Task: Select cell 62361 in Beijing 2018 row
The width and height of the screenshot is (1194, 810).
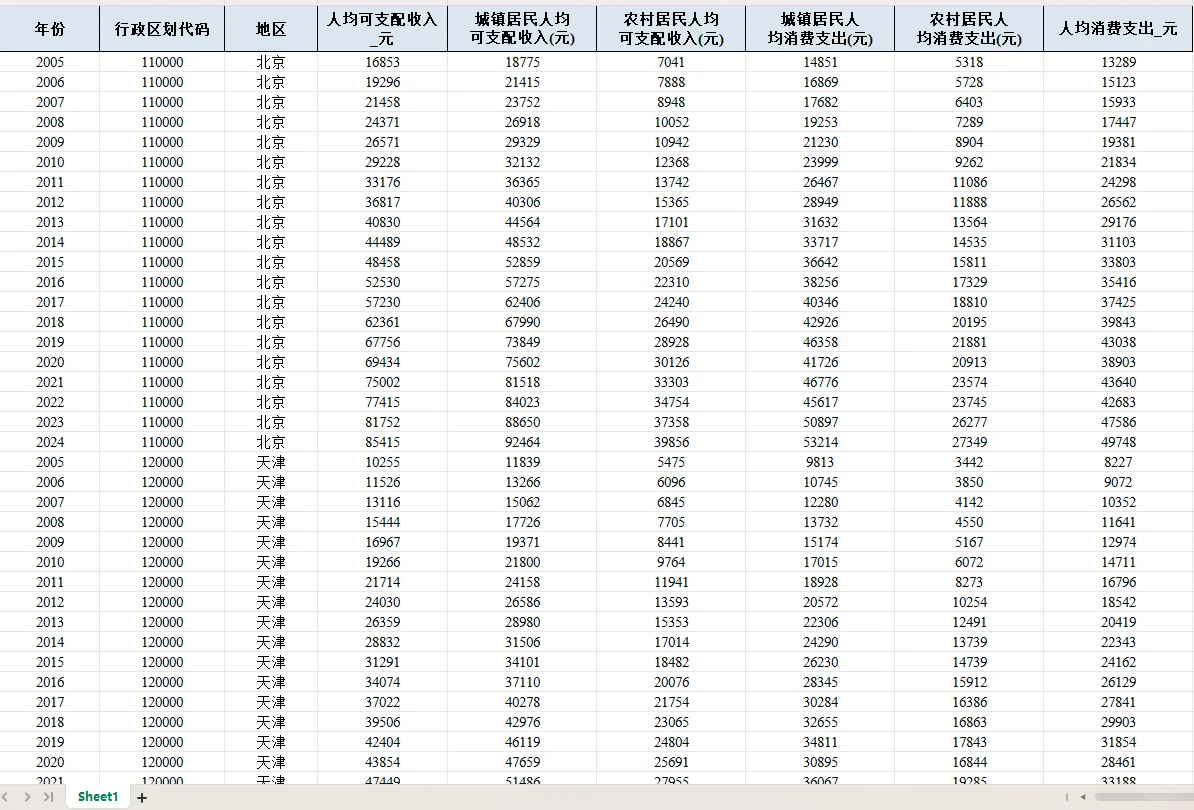Action: 382,322
